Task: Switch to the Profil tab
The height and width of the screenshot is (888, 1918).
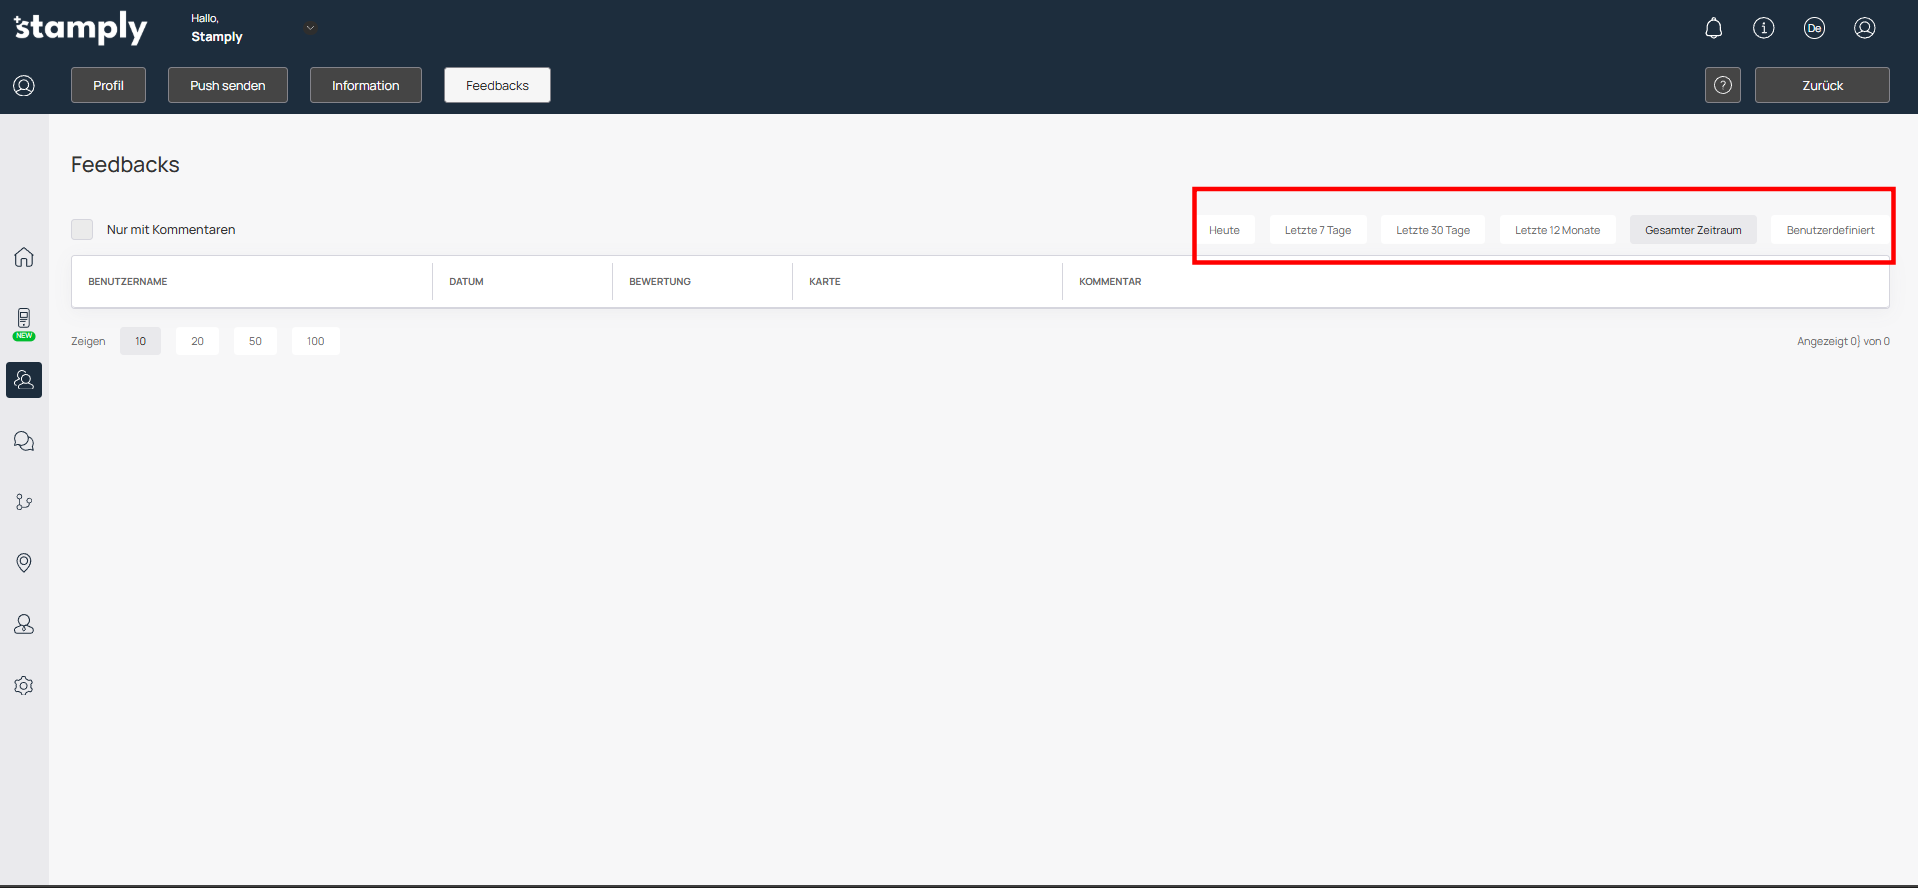Action: [108, 85]
